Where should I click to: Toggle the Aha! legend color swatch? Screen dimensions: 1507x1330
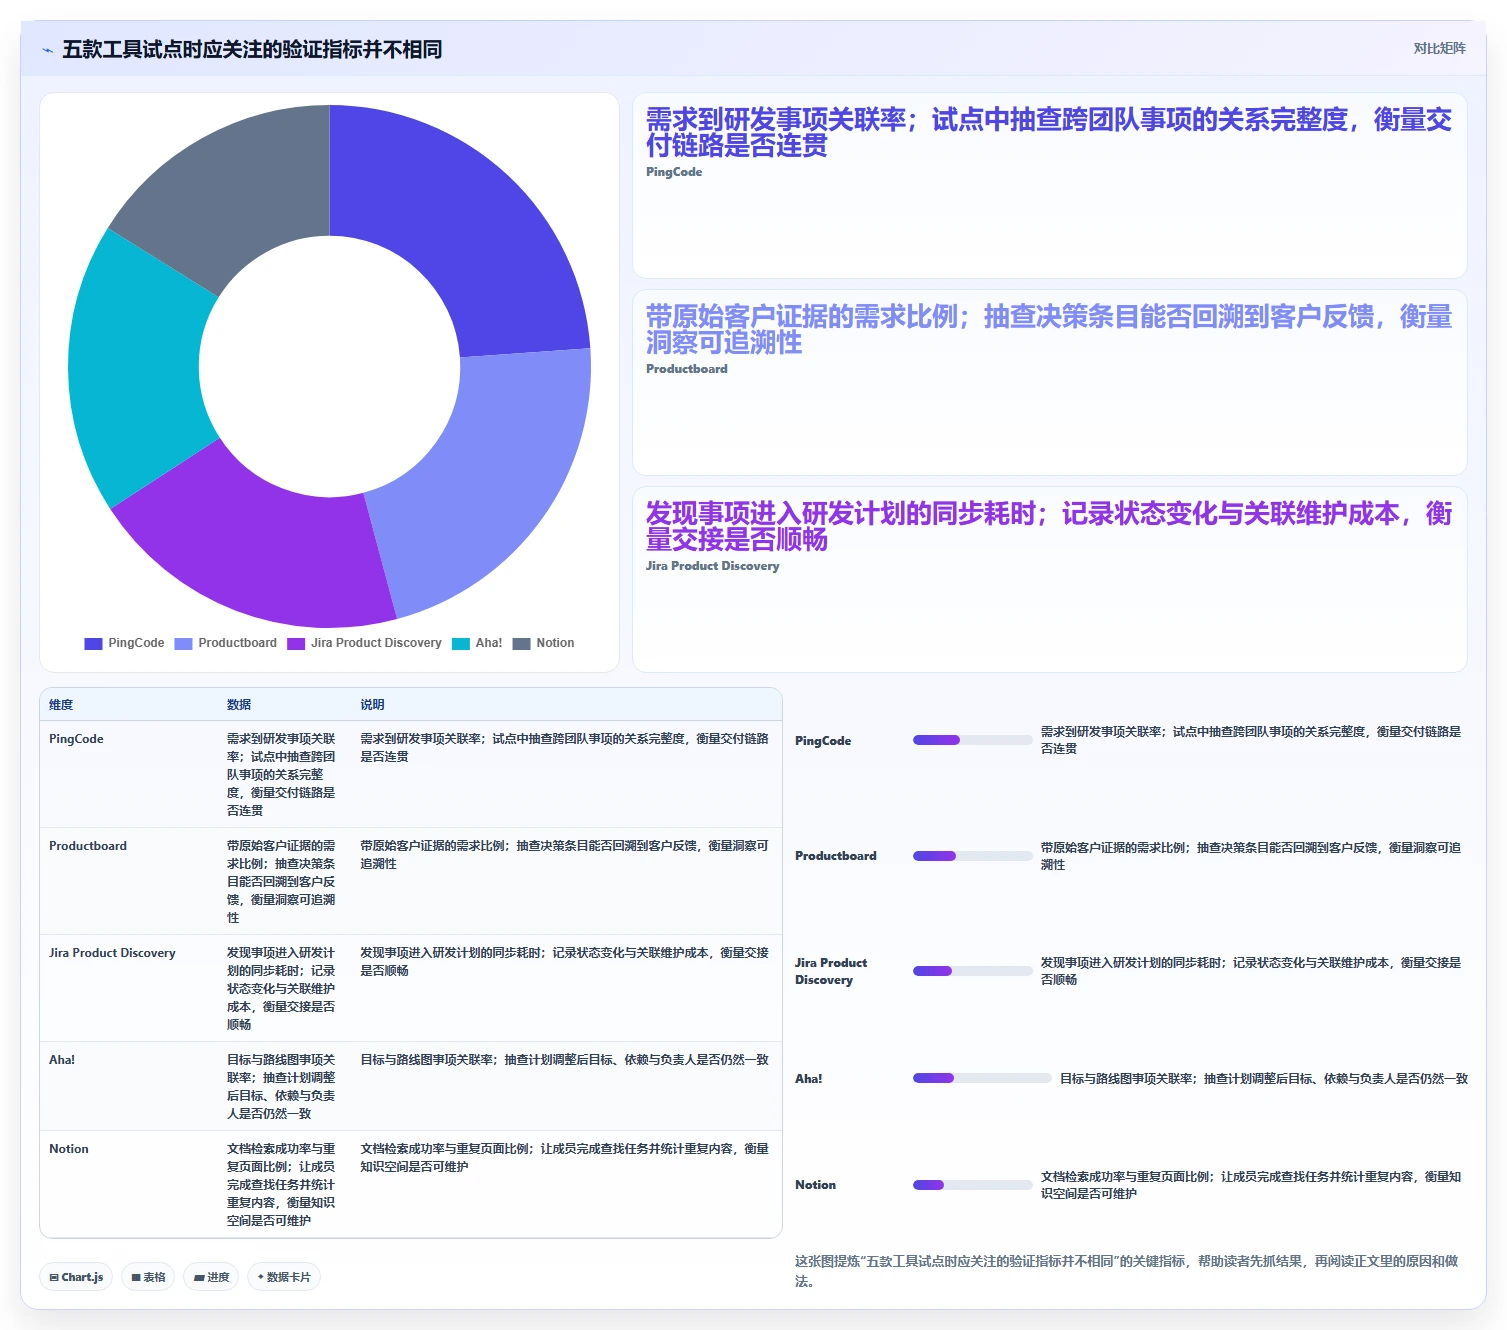(461, 643)
